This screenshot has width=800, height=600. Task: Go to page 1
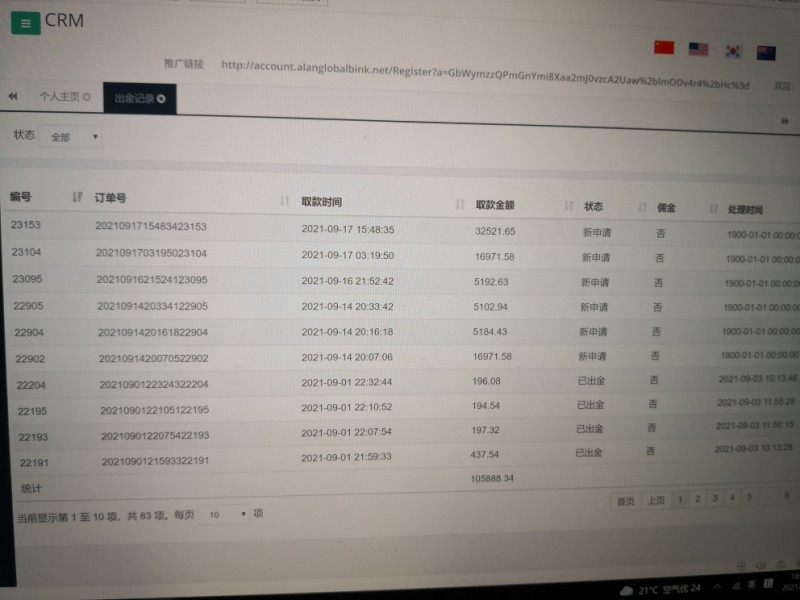680,499
